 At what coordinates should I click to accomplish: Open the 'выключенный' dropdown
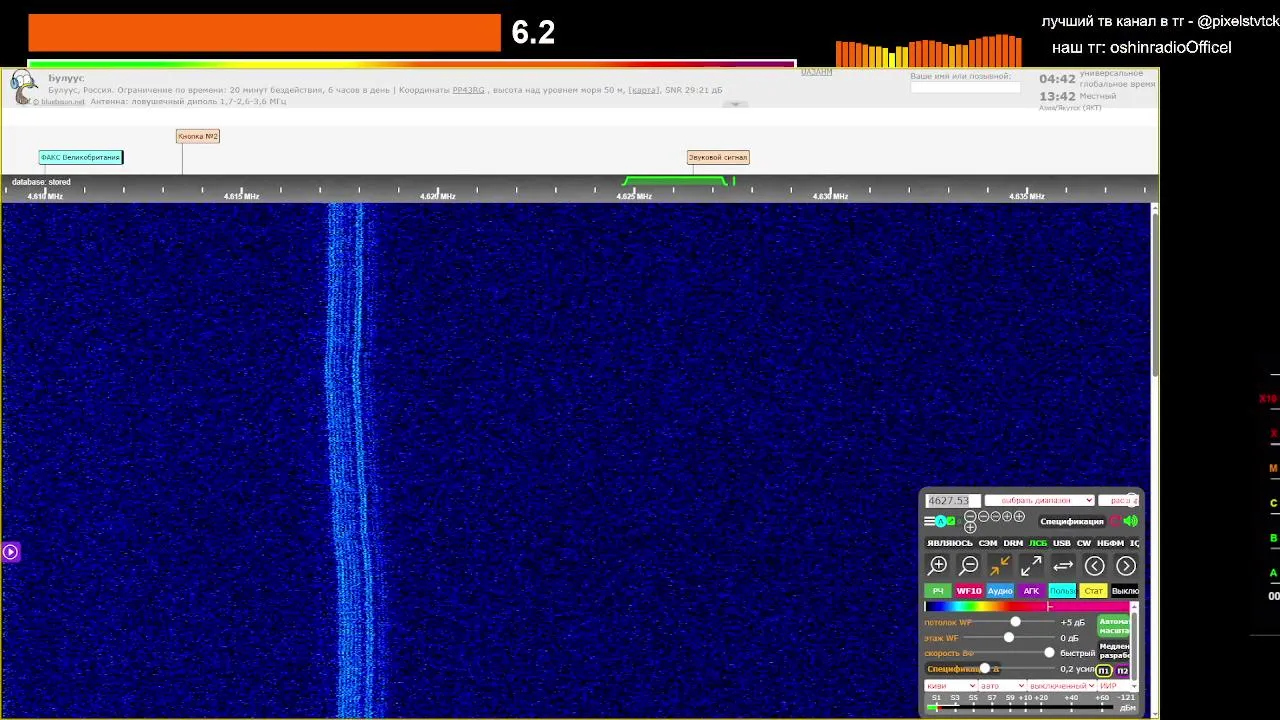(x=1062, y=686)
